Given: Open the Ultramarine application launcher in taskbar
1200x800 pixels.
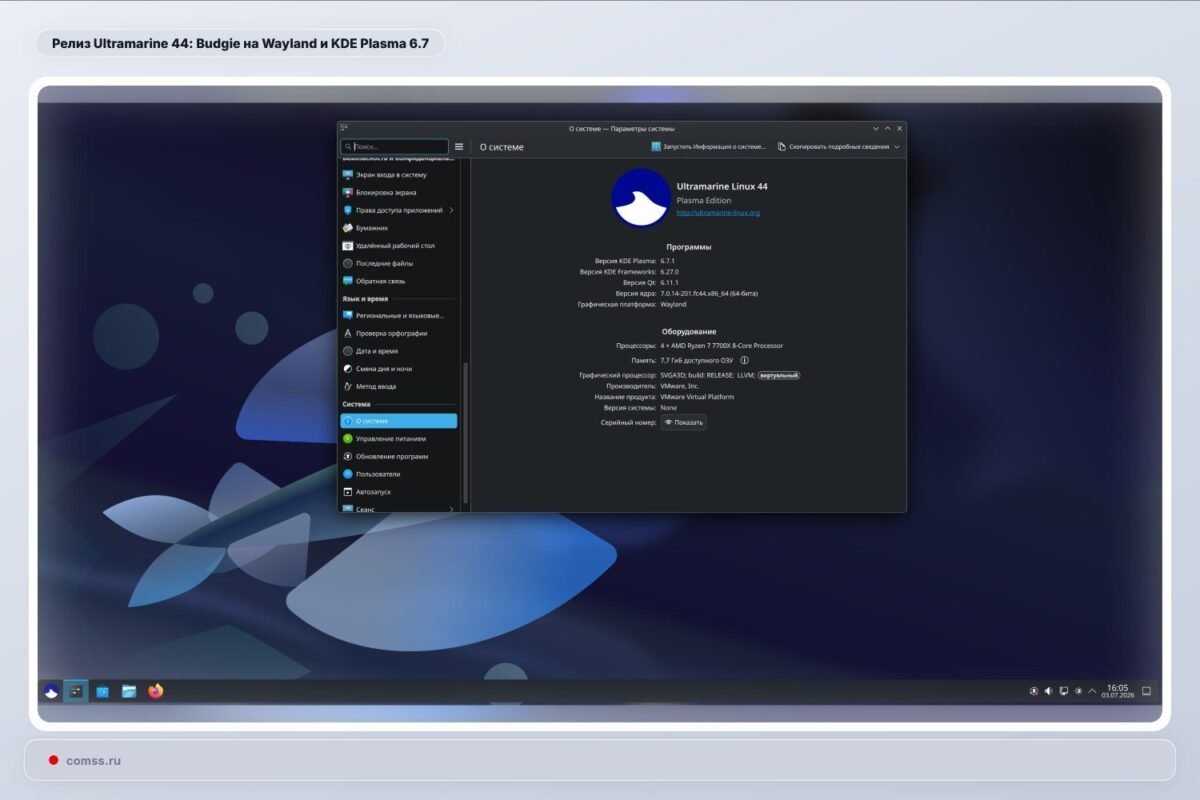Looking at the screenshot, I should tap(51, 691).
